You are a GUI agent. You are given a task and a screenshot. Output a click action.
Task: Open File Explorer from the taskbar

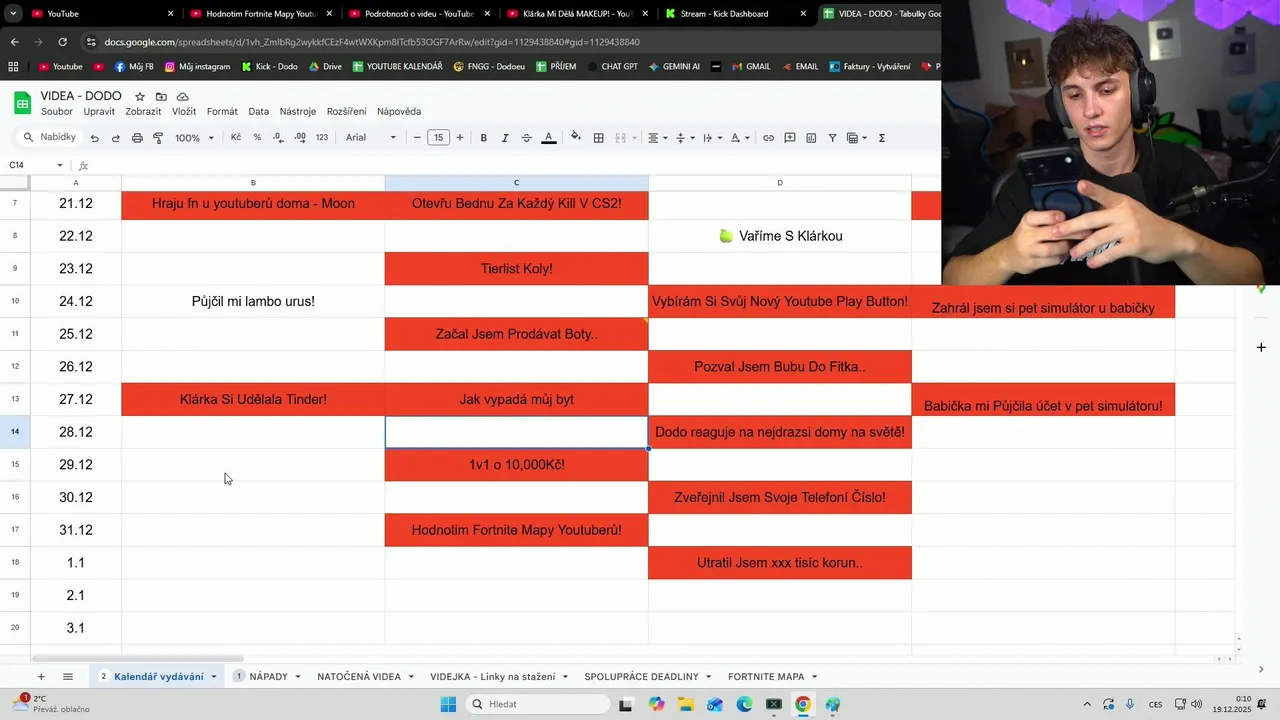pos(685,704)
